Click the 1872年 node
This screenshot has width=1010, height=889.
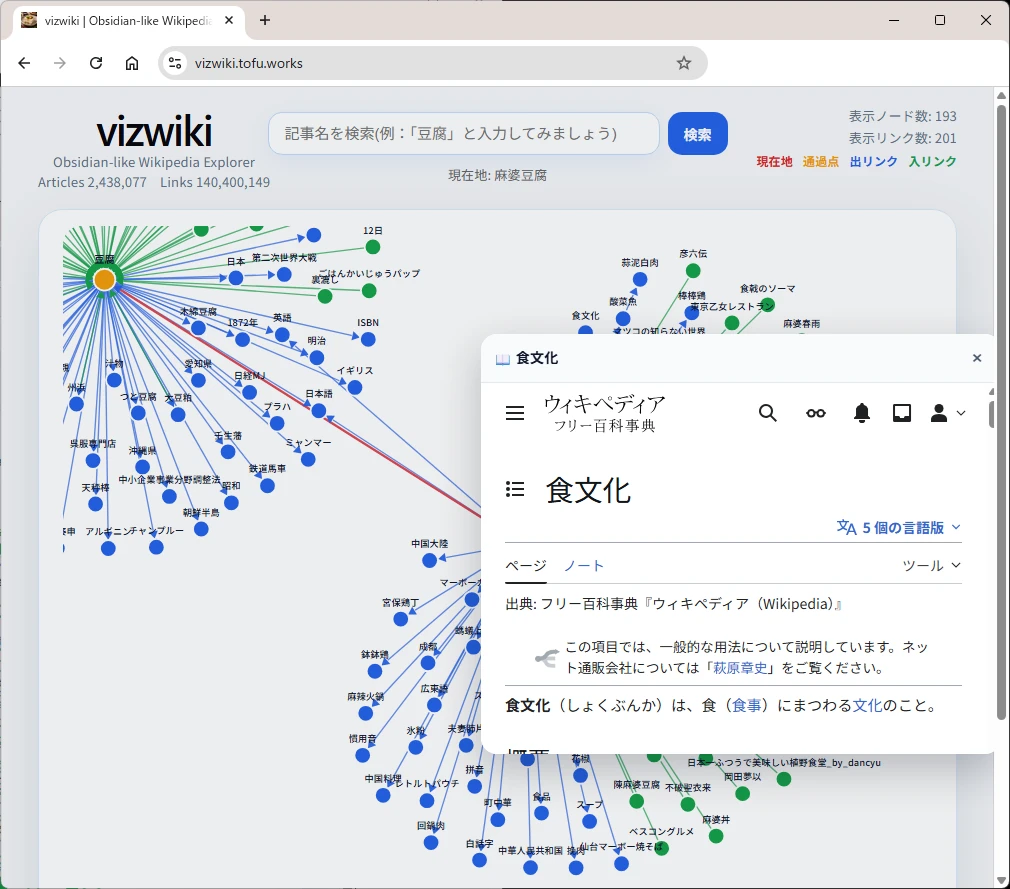pos(242,339)
